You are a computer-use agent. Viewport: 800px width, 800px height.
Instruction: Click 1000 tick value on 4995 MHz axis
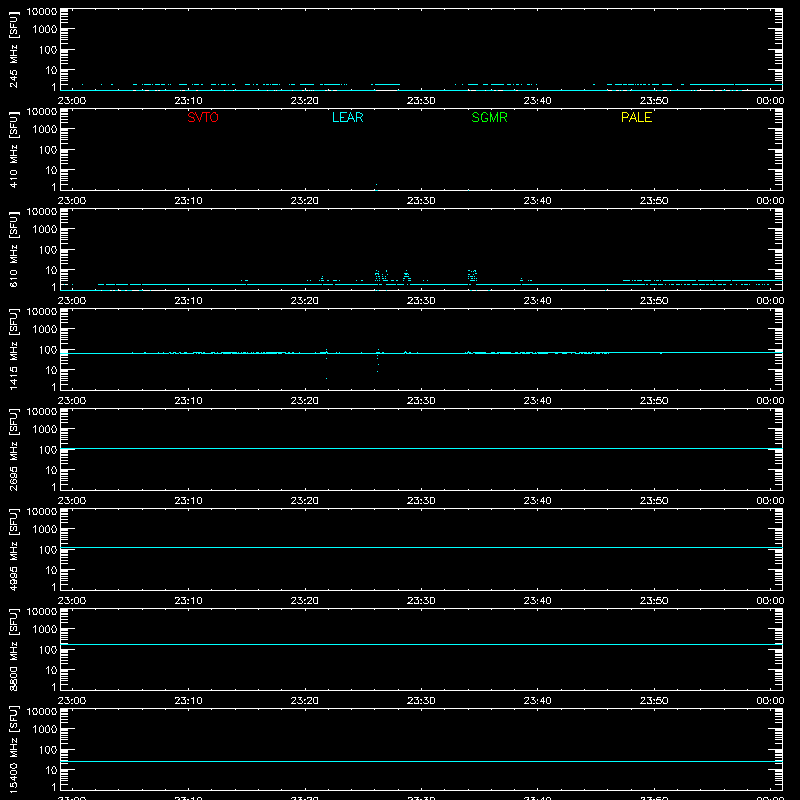[45, 529]
